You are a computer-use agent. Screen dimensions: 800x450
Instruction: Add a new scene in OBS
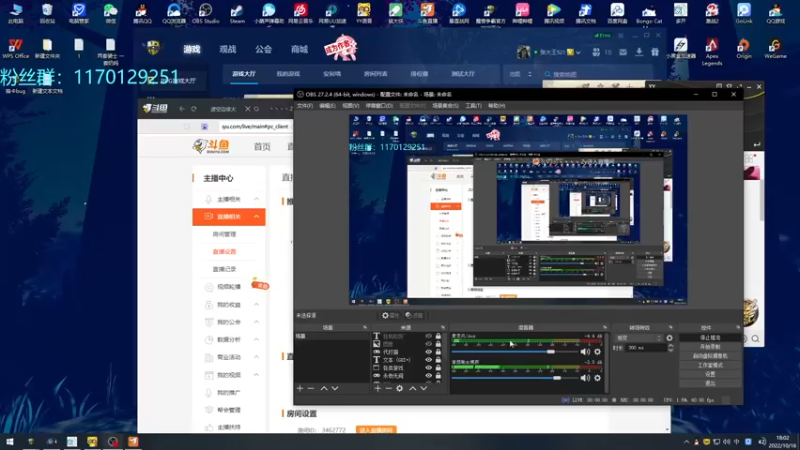pyautogui.click(x=300, y=388)
